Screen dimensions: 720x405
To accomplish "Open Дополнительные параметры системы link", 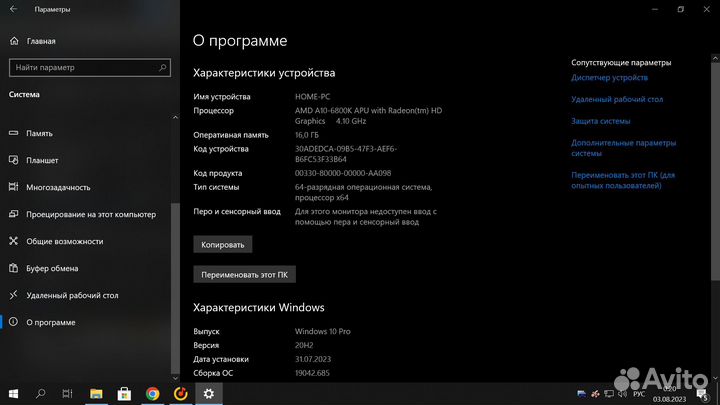I will point(624,148).
